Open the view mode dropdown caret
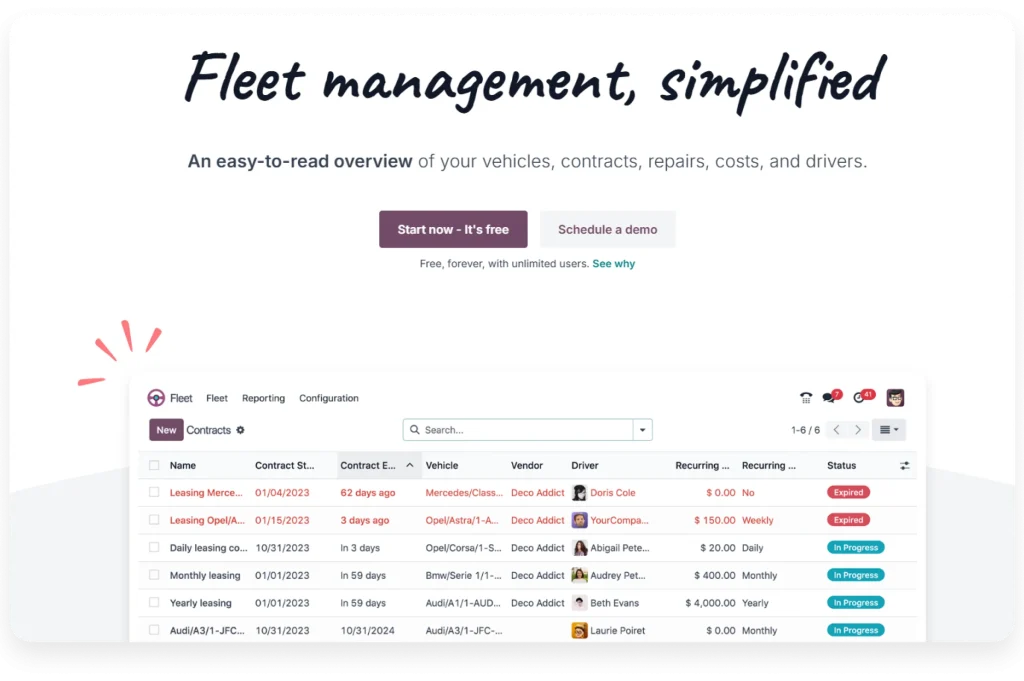1024x681 pixels. 898,429
